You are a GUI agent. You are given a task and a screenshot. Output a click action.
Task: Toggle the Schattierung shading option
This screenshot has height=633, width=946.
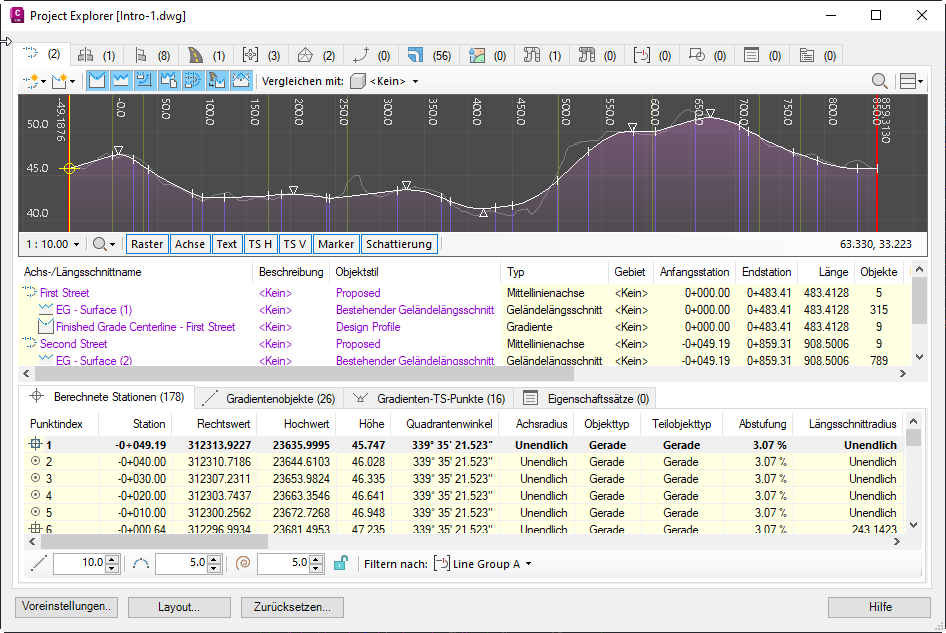[398, 244]
